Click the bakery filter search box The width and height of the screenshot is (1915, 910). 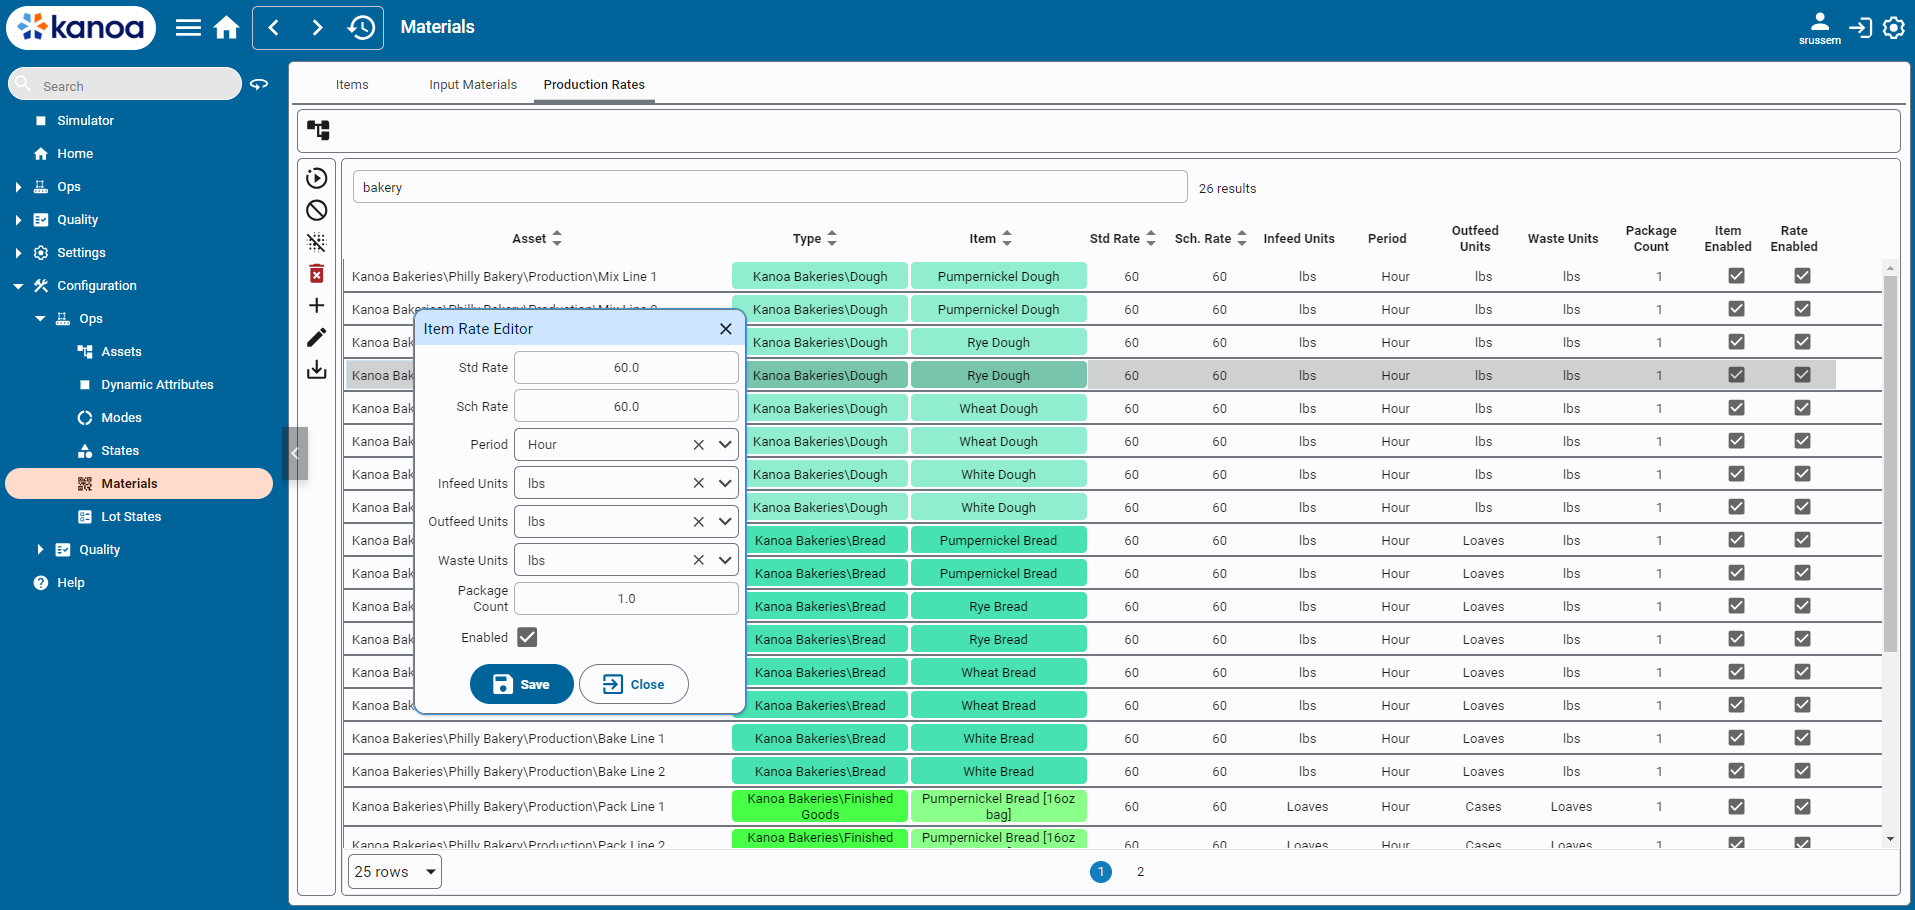coord(770,187)
